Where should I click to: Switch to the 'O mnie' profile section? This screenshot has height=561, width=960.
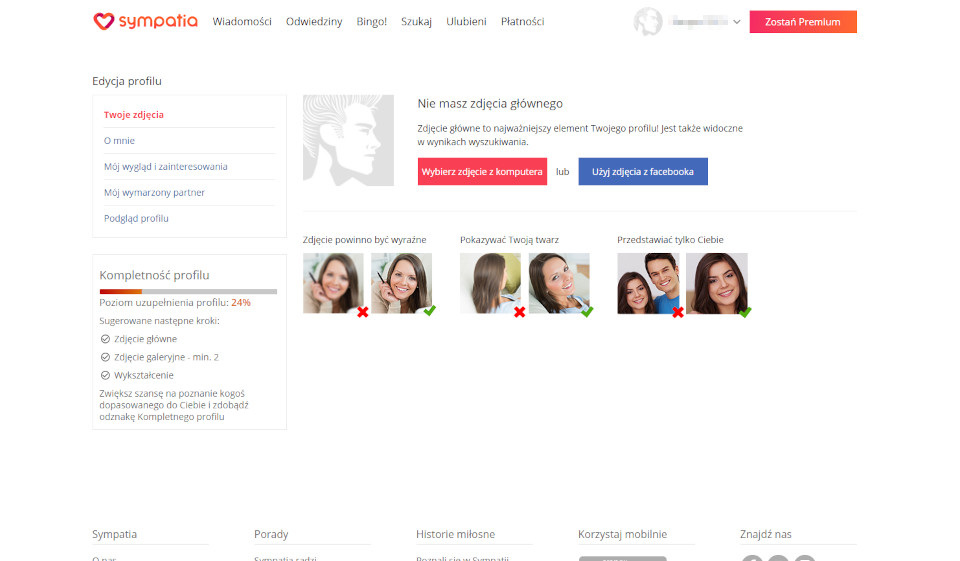point(119,141)
